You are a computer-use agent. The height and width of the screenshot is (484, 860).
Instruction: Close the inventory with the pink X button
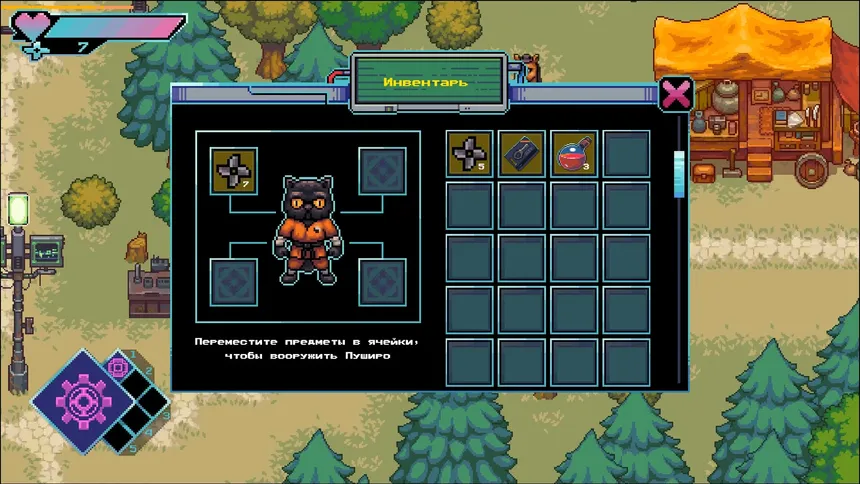676,94
